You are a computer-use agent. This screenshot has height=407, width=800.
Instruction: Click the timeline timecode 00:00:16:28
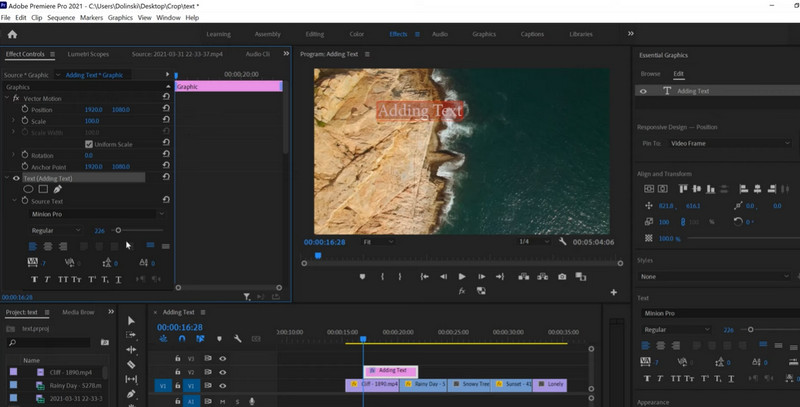click(x=180, y=327)
